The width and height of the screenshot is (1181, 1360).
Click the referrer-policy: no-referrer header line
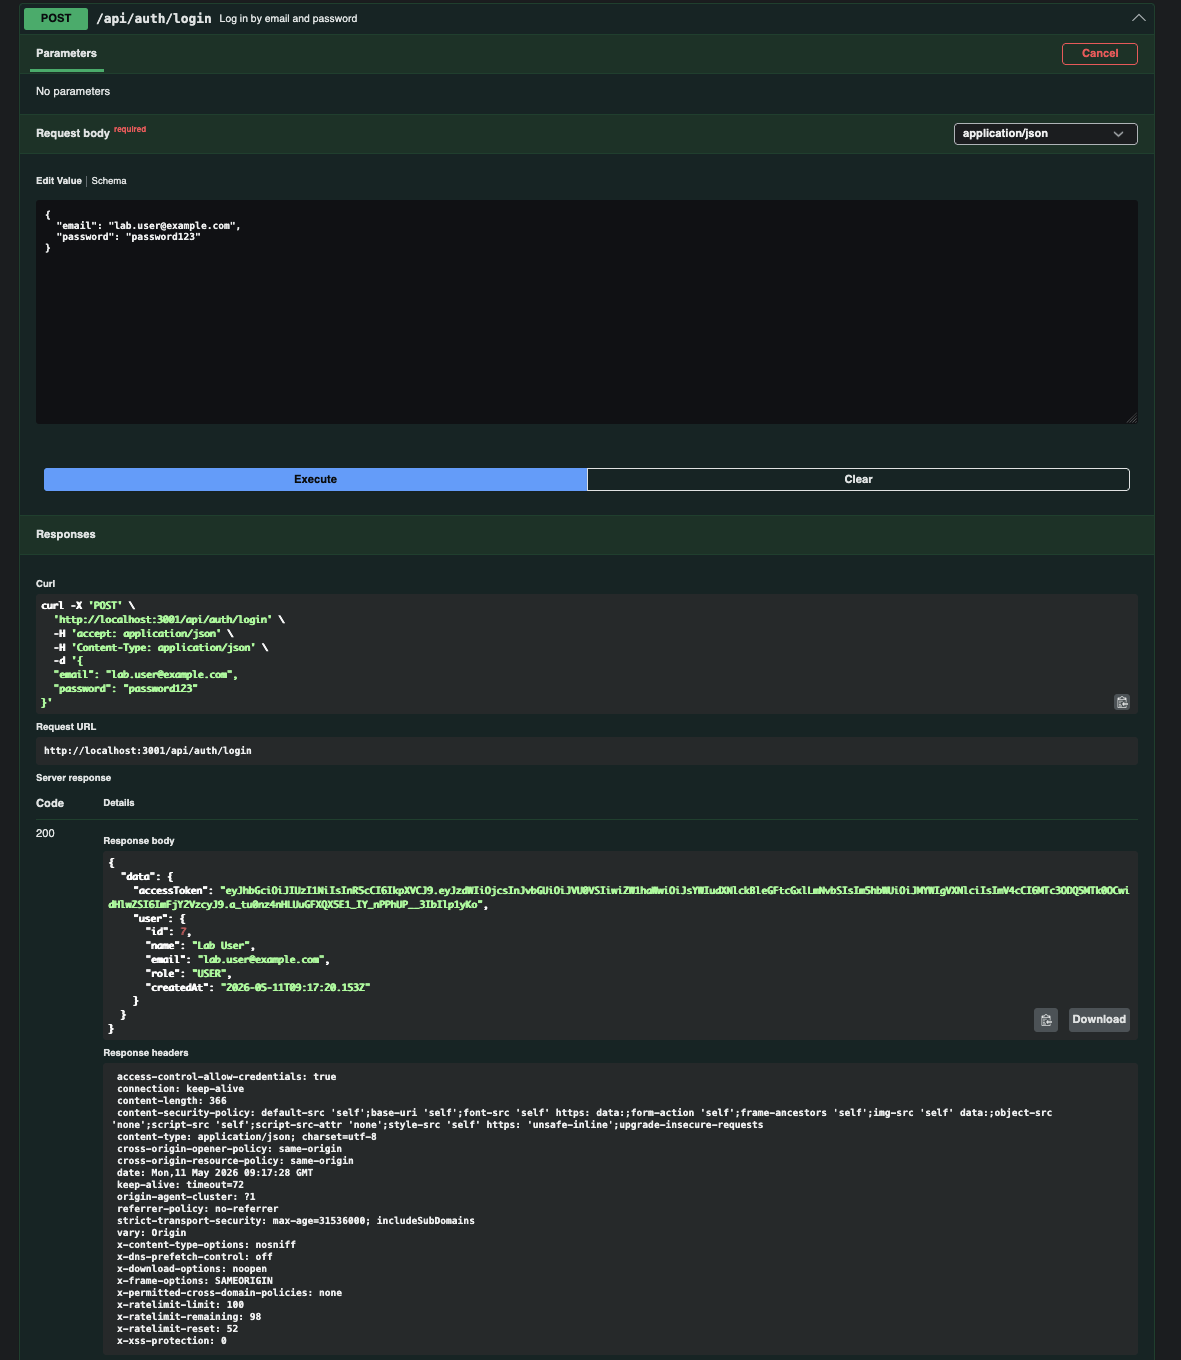198,1209
